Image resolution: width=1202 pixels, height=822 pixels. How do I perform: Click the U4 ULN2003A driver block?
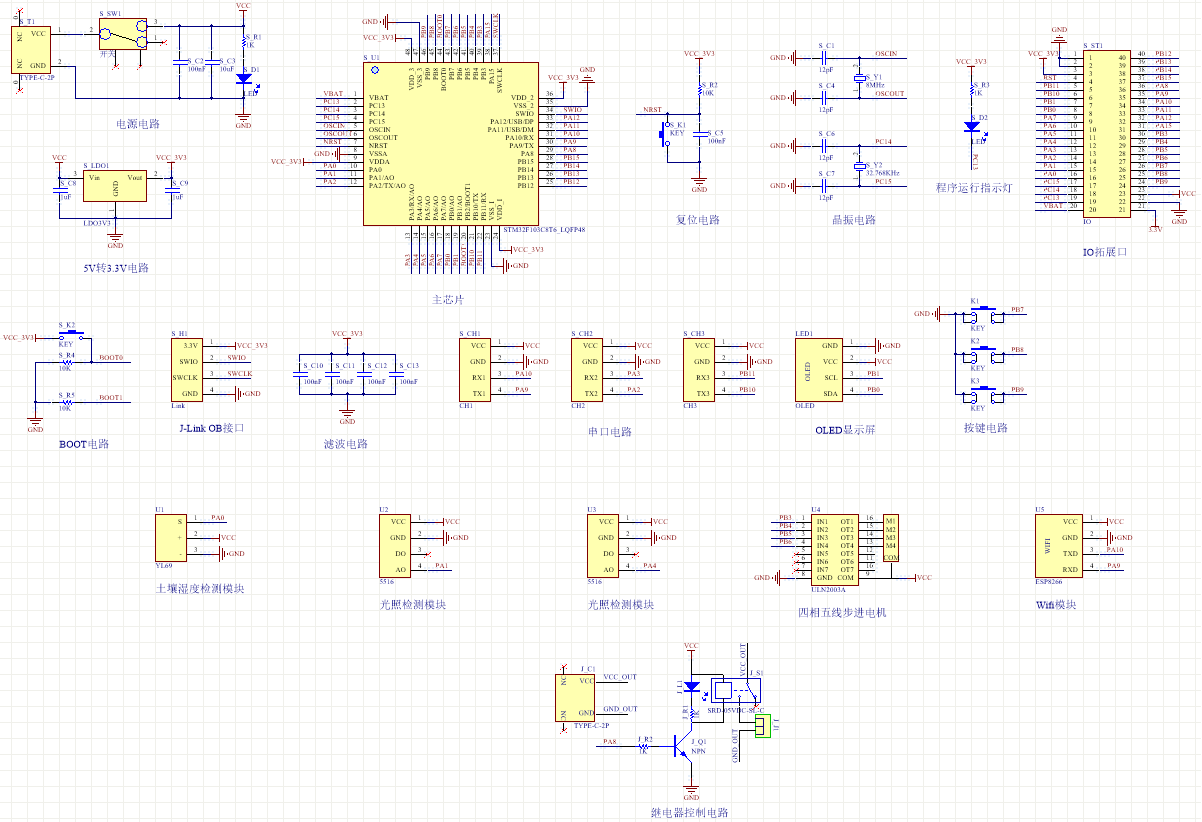[835, 549]
